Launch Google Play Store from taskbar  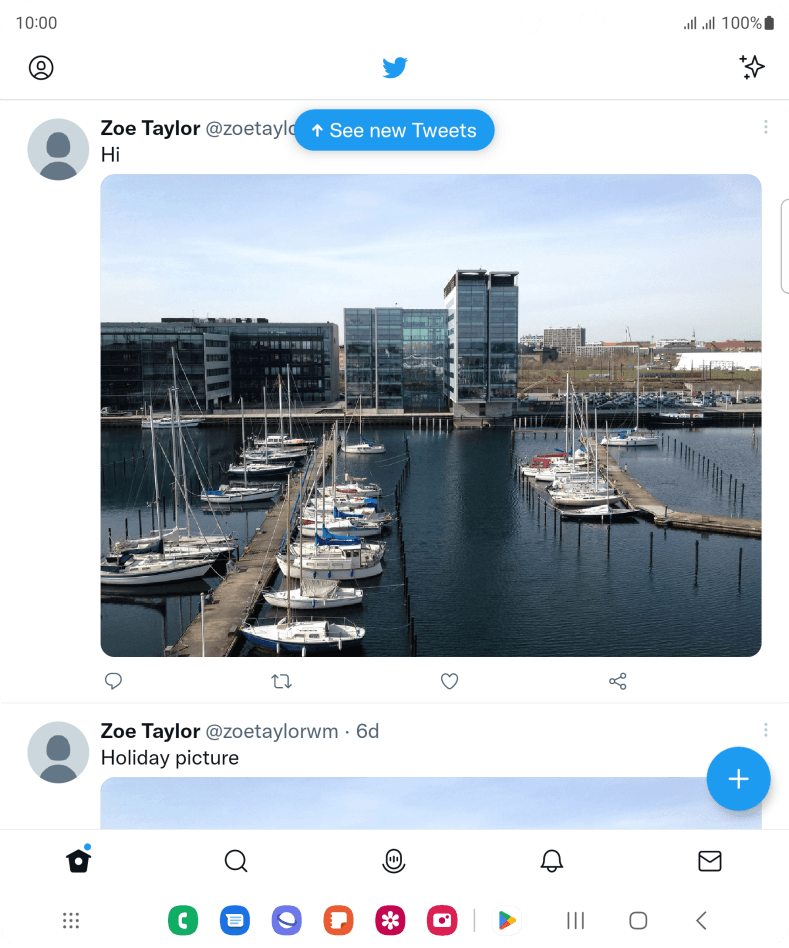point(507,921)
